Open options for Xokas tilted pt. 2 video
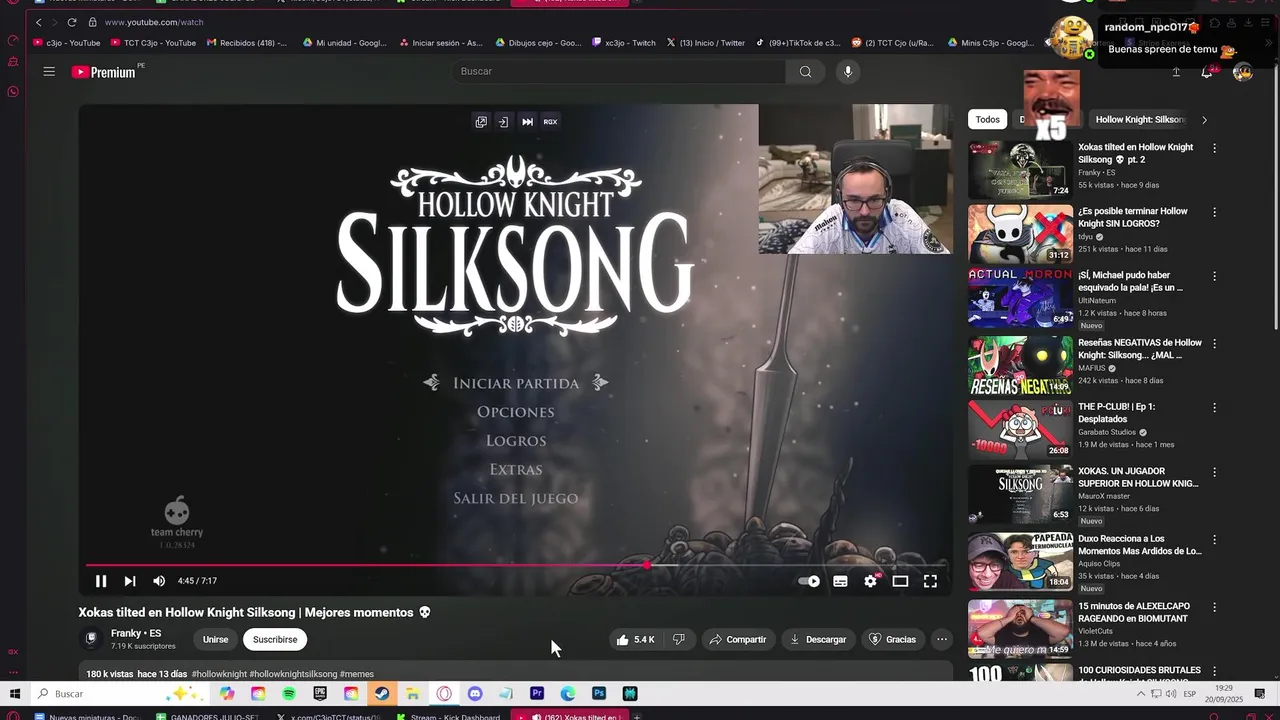 click(1215, 148)
